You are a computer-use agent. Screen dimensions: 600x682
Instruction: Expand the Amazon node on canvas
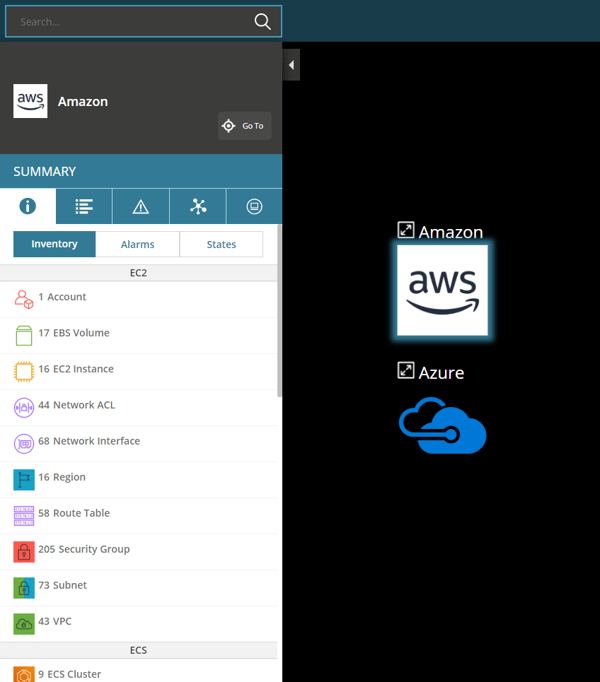tap(406, 230)
